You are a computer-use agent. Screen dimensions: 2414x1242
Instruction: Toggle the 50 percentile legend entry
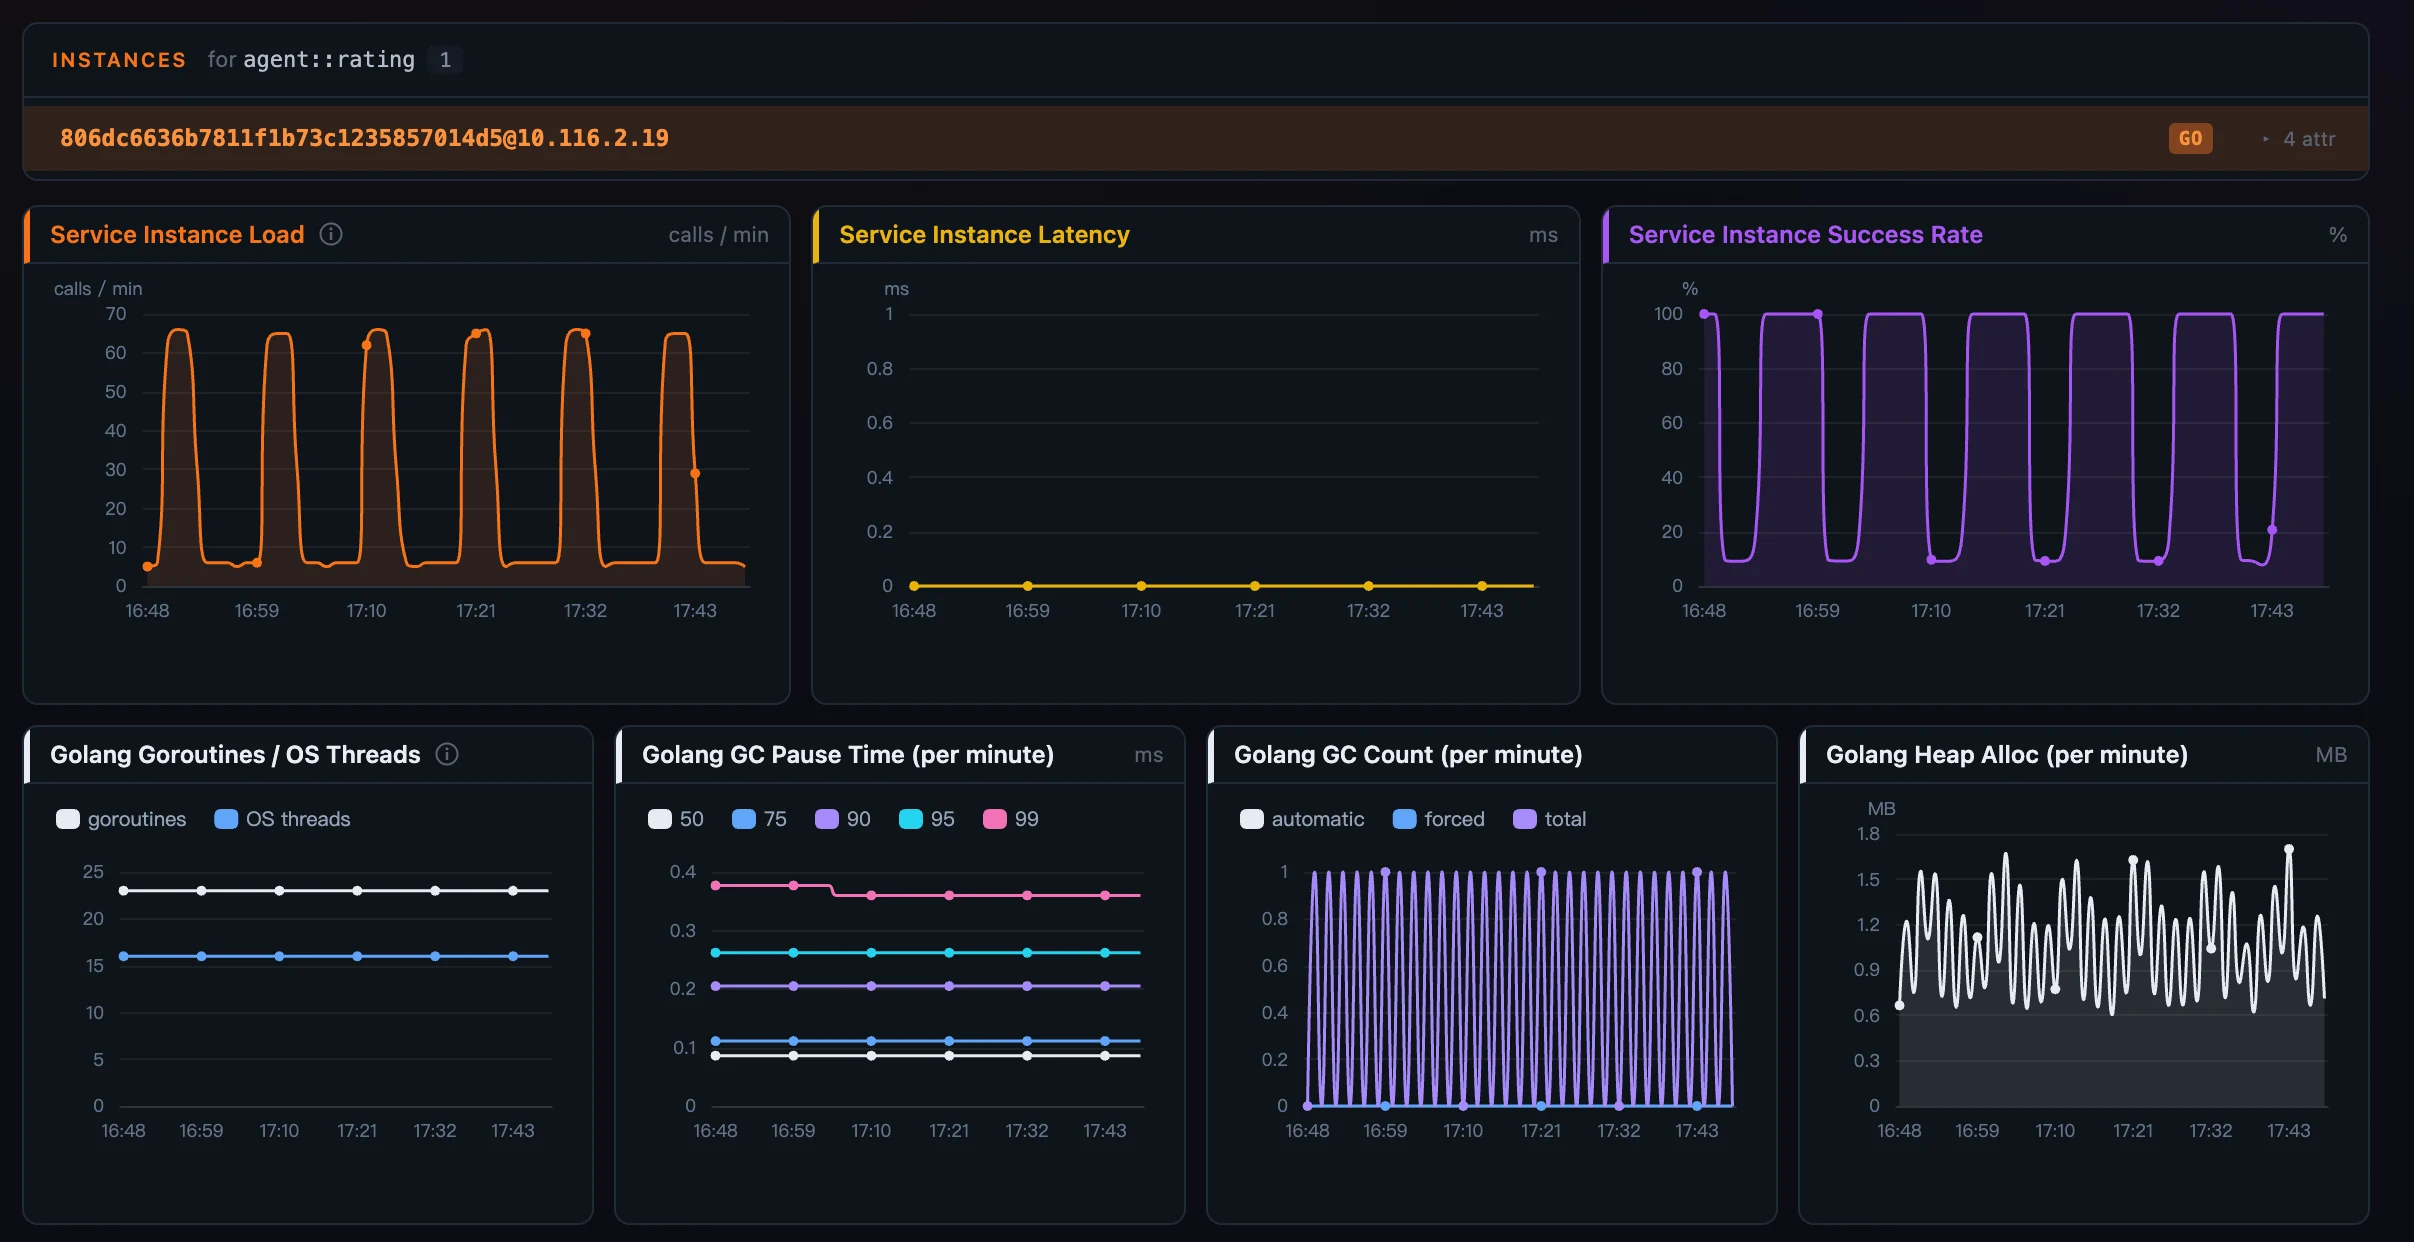pyautogui.click(x=676, y=819)
